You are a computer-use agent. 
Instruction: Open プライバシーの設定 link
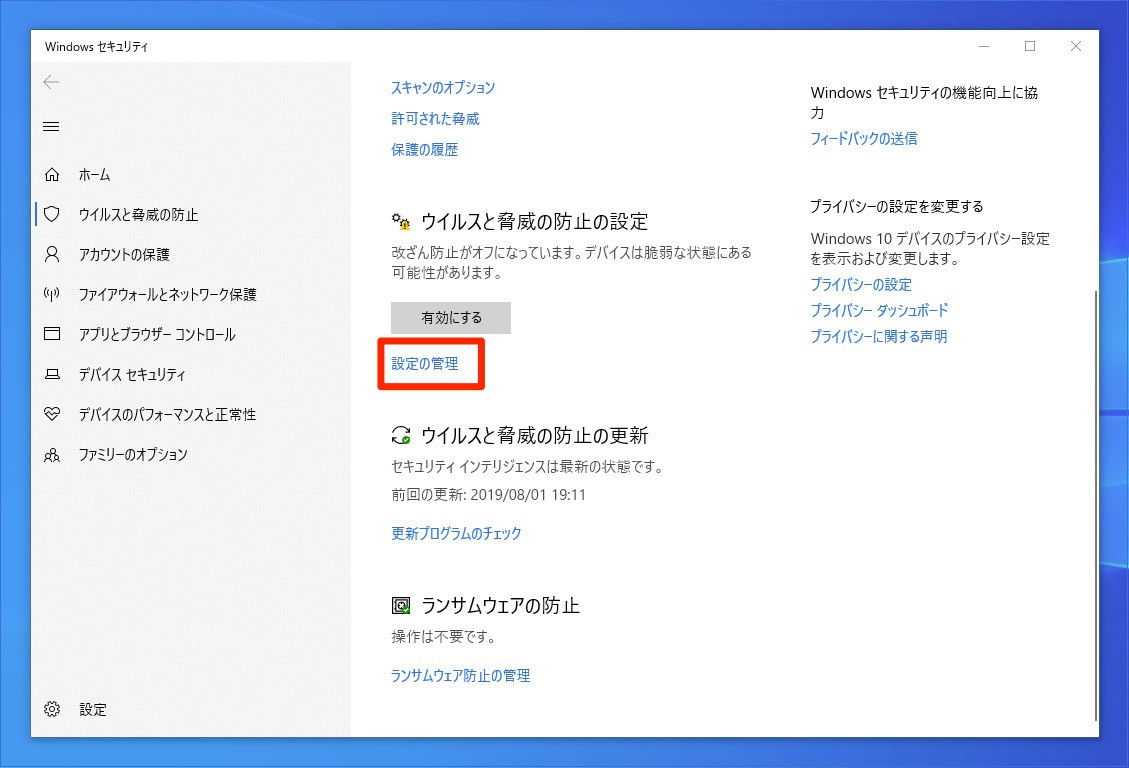pos(861,285)
